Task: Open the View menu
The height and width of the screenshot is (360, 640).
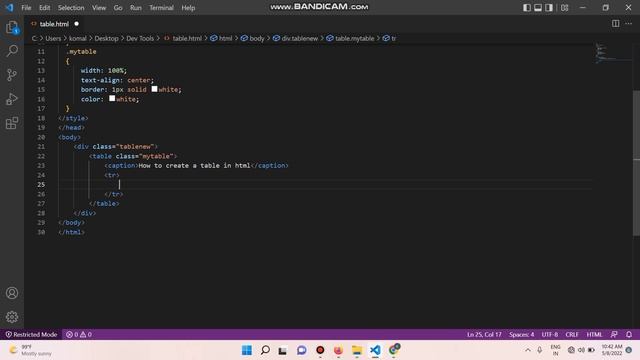Action: click(x=99, y=8)
